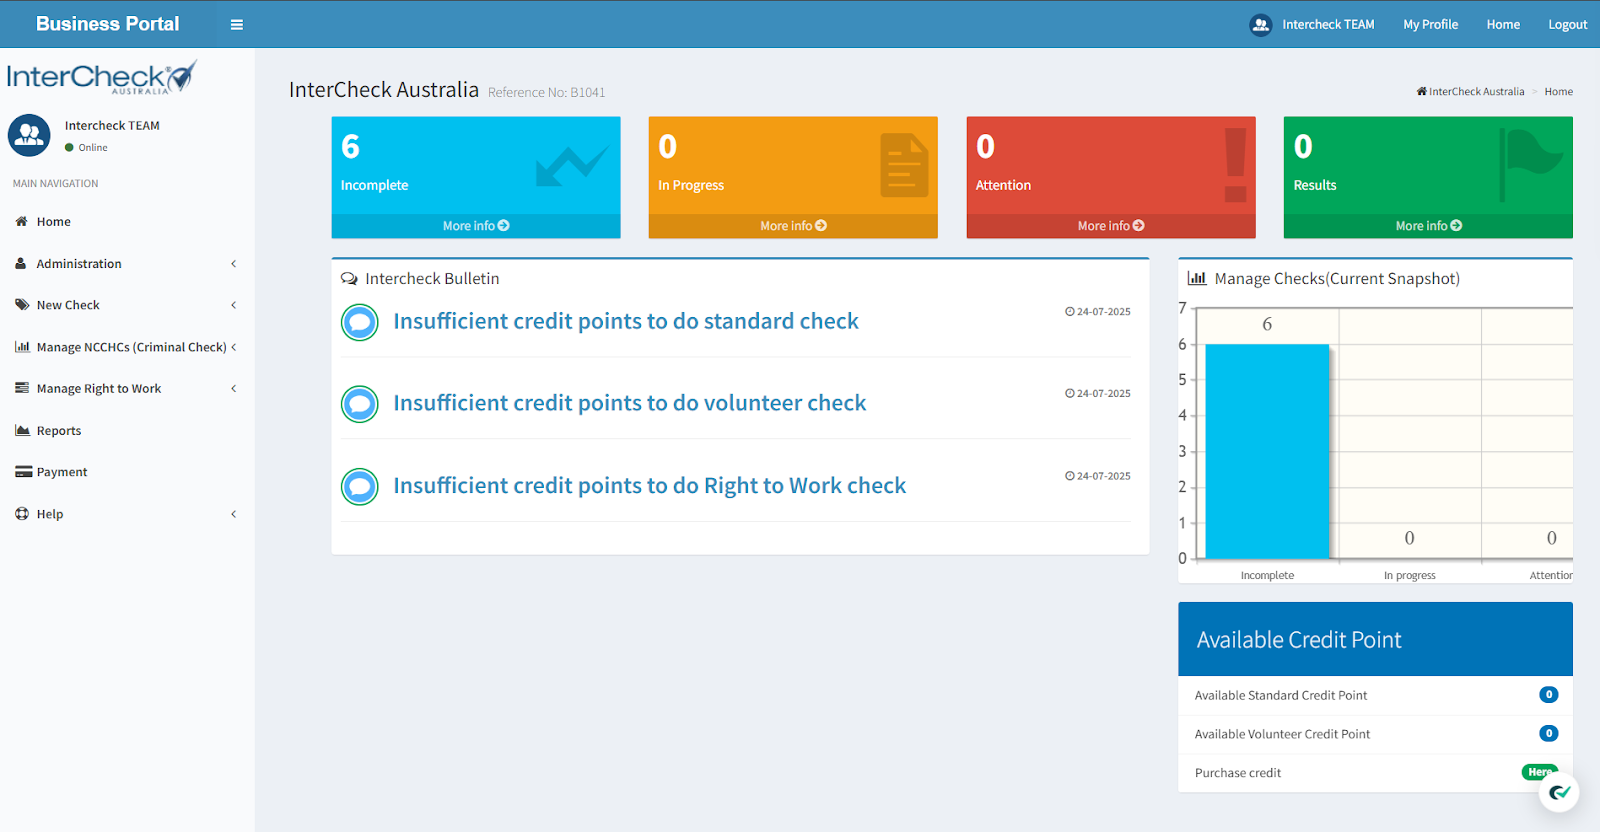The image size is (1600, 832).
Task: Click the exclamation icon on Attention card
Action: [1236, 166]
